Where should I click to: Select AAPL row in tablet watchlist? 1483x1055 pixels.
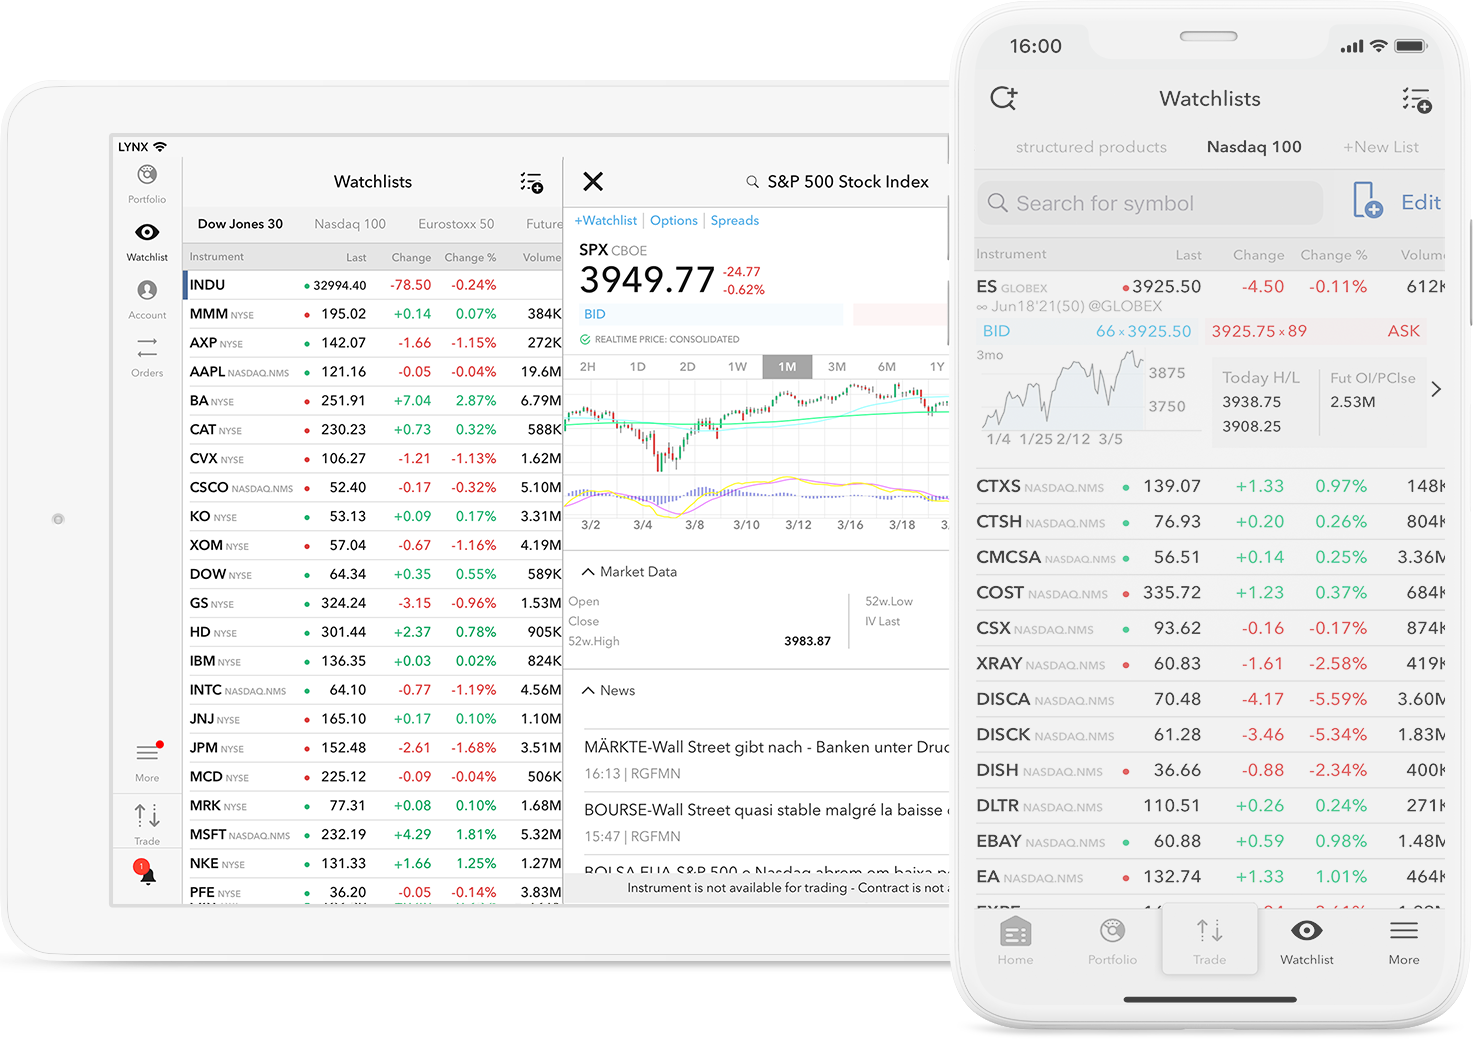click(x=374, y=372)
